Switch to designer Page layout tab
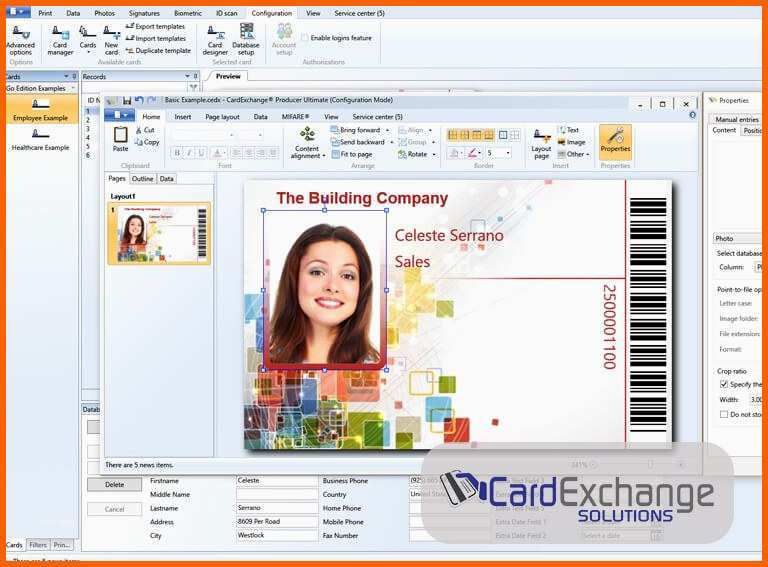 point(222,117)
